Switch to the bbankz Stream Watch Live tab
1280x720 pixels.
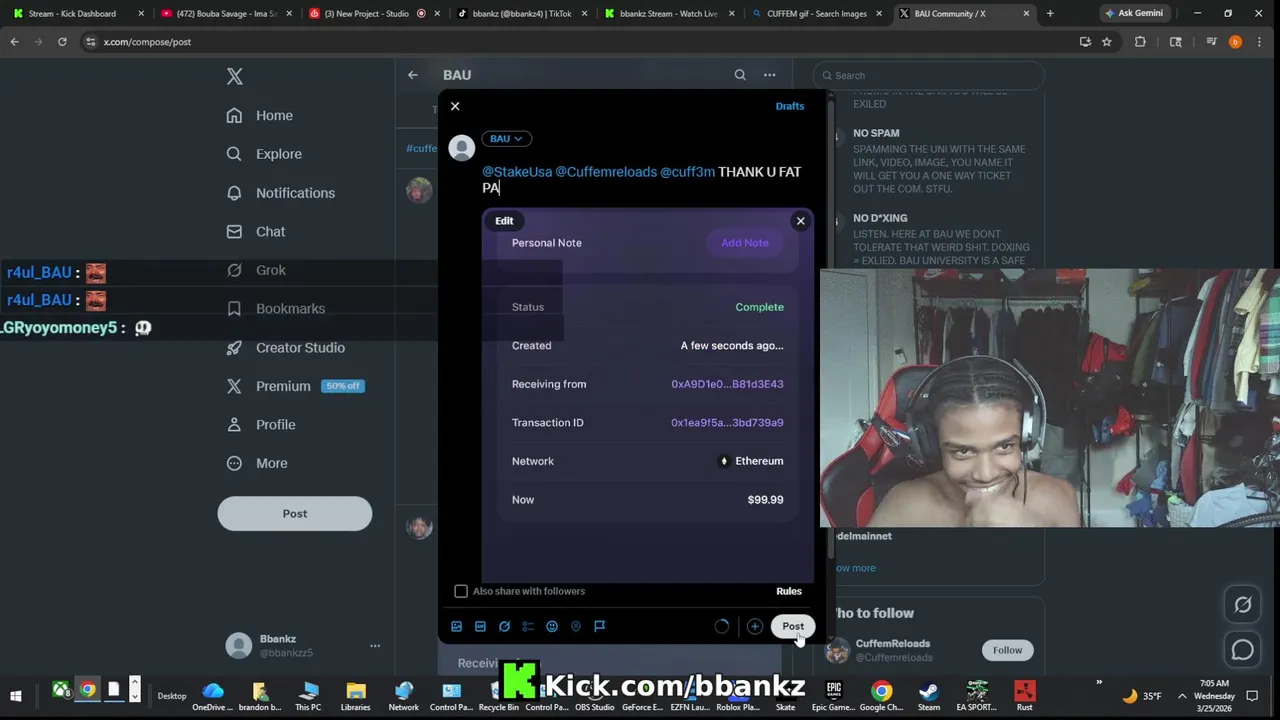(x=668, y=14)
